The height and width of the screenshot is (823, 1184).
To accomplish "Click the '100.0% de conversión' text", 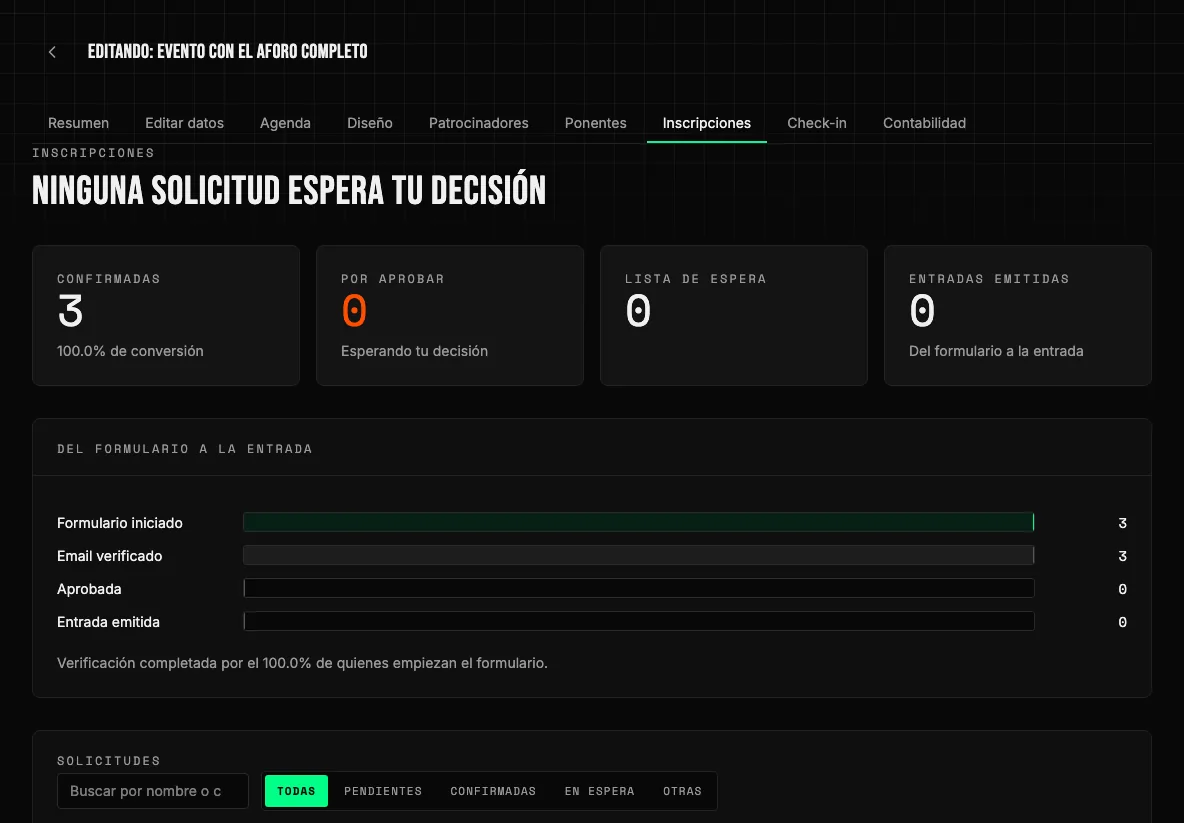I will tap(131, 351).
